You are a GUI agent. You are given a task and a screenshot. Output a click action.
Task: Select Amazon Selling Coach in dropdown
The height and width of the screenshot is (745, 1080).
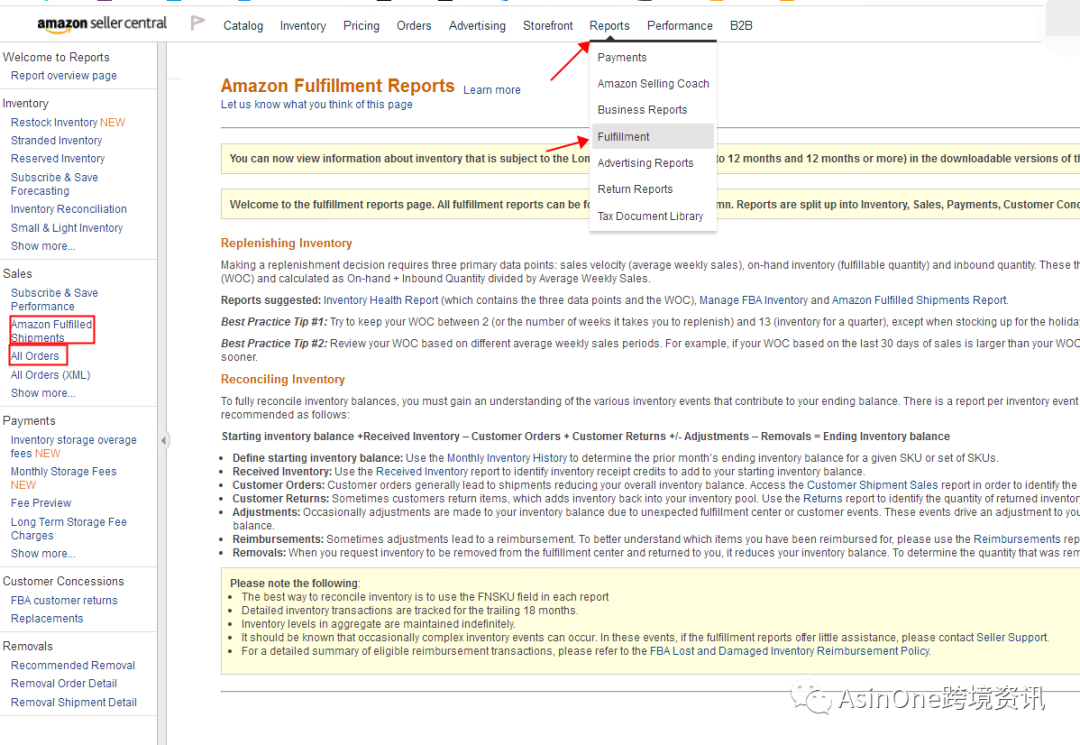[x=653, y=83]
